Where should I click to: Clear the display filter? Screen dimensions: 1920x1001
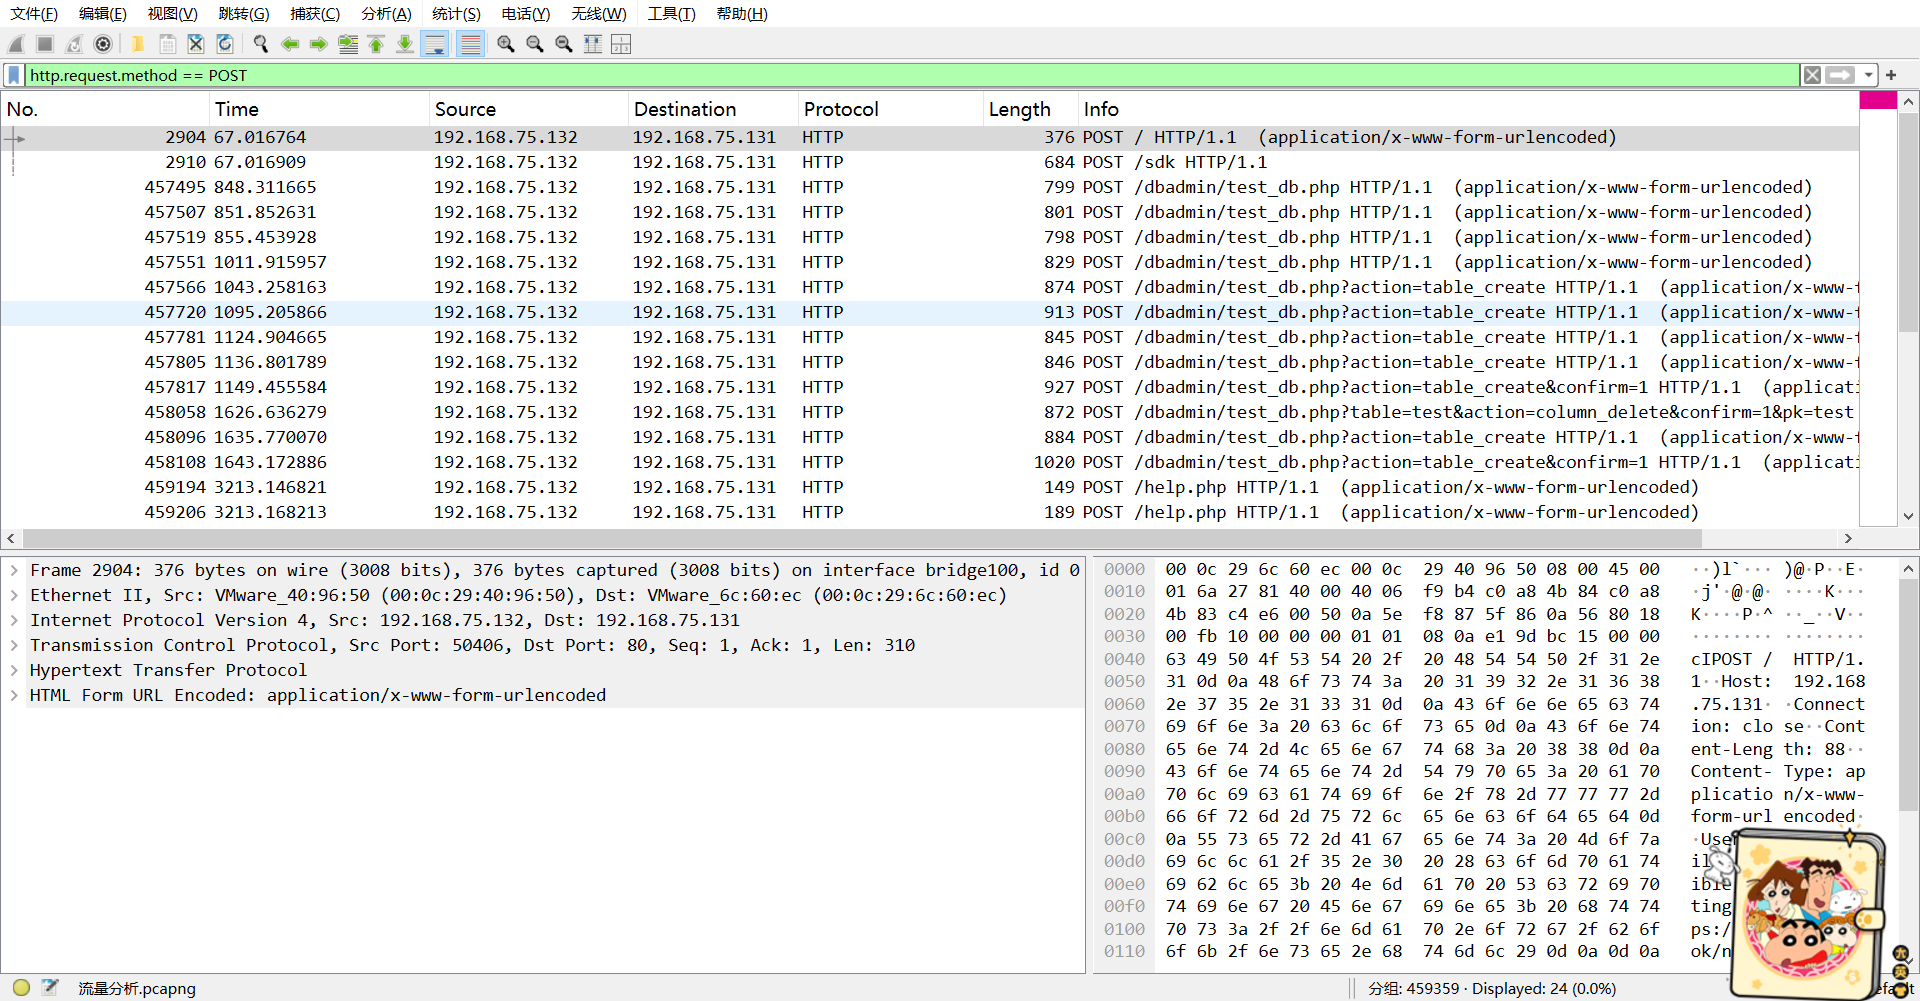pos(1812,75)
